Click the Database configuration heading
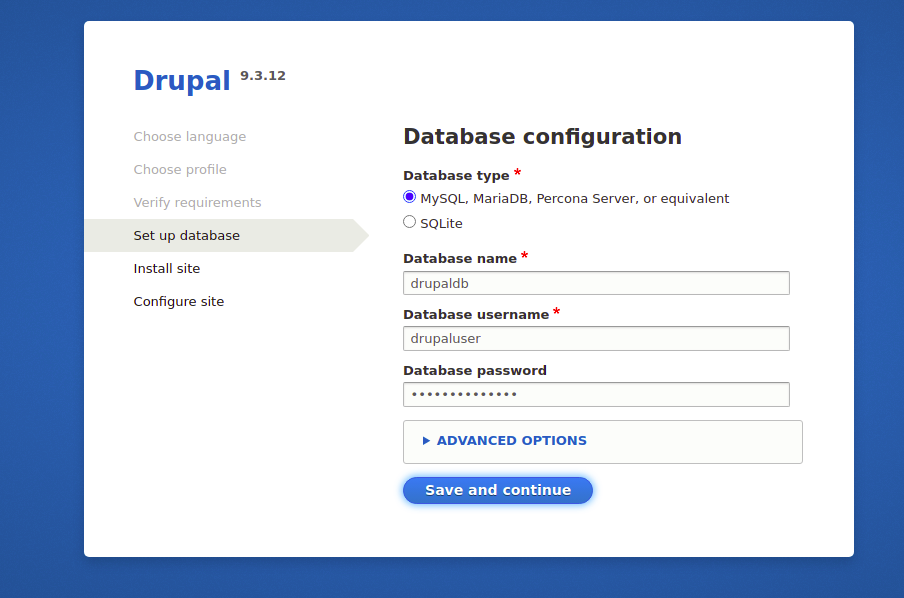The image size is (904, 598). [x=543, y=137]
